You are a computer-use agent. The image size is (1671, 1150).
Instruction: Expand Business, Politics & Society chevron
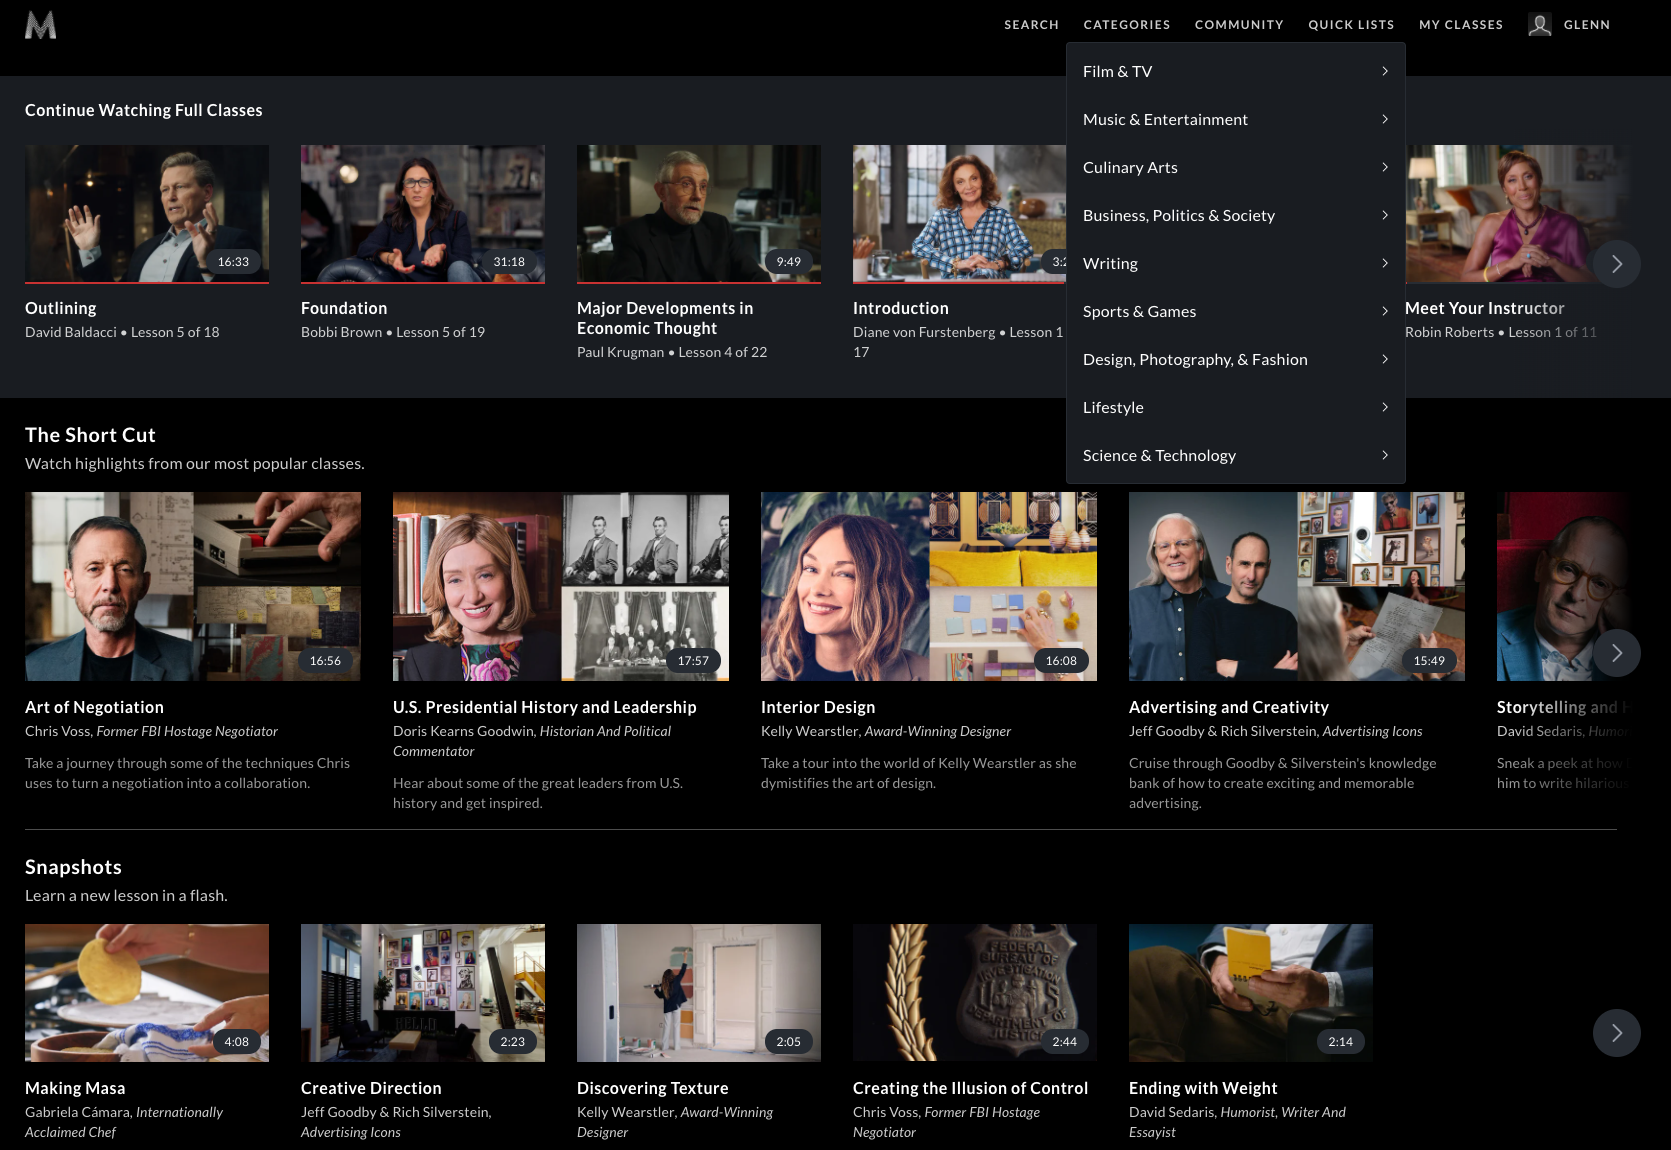coord(1385,215)
